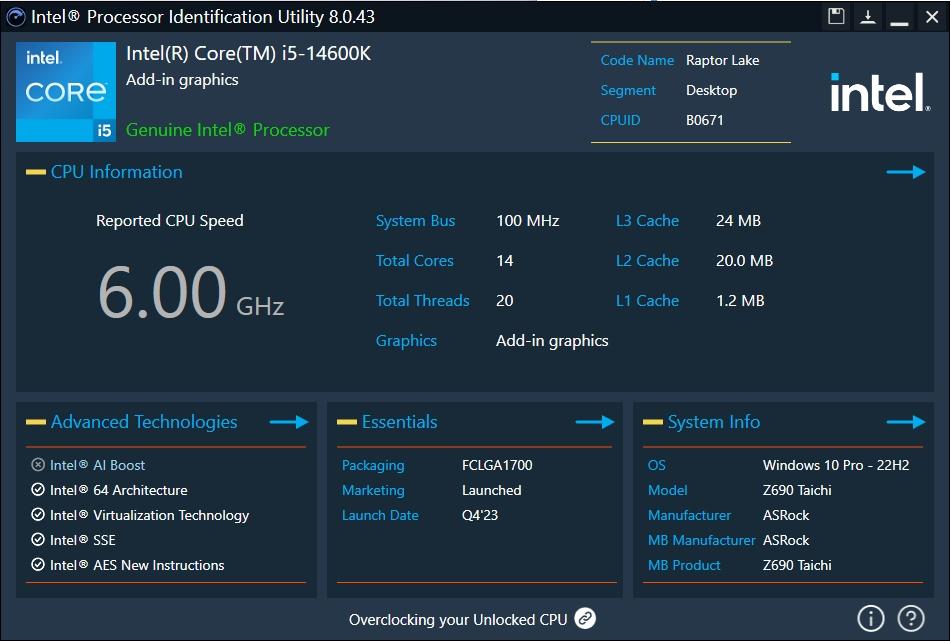Collapse Essentials section using yellow dash

coord(347,422)
